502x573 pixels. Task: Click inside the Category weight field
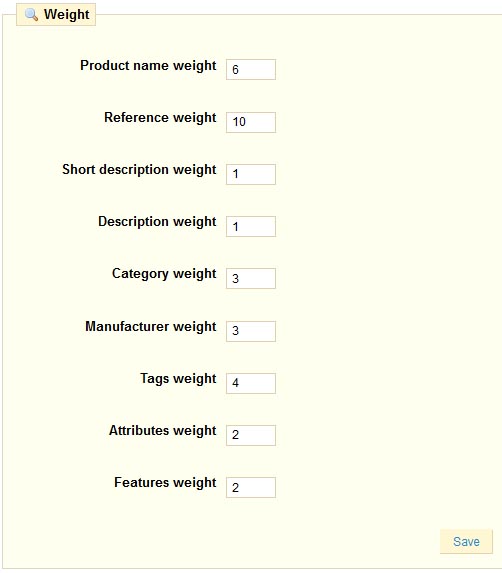click(251, 278)
